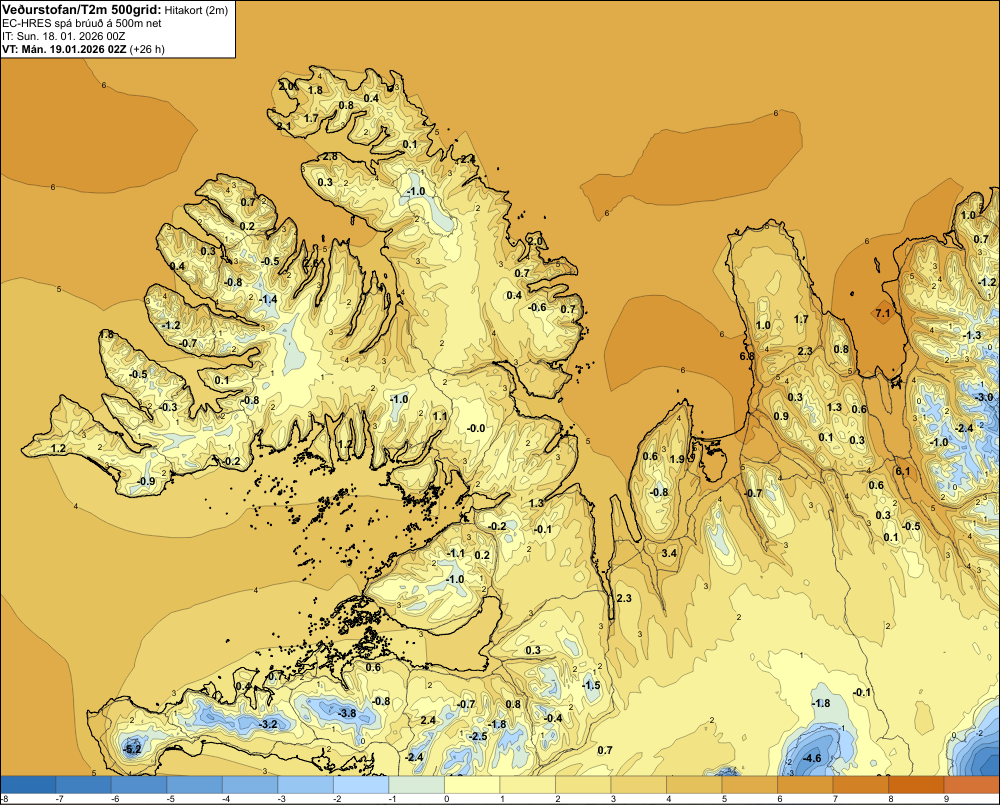The width and height of the screenshot is (1000, 805).
Task: Click the legend tick label '0'
Action: pos(446,799)
